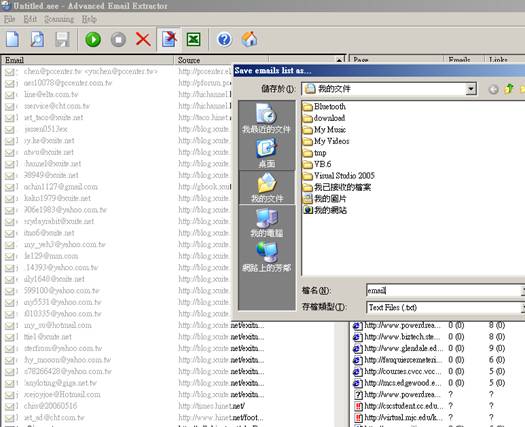Click source http://times.hinet.net/ in list
Viewport: 525px width, 427px height.
point(212,406)
